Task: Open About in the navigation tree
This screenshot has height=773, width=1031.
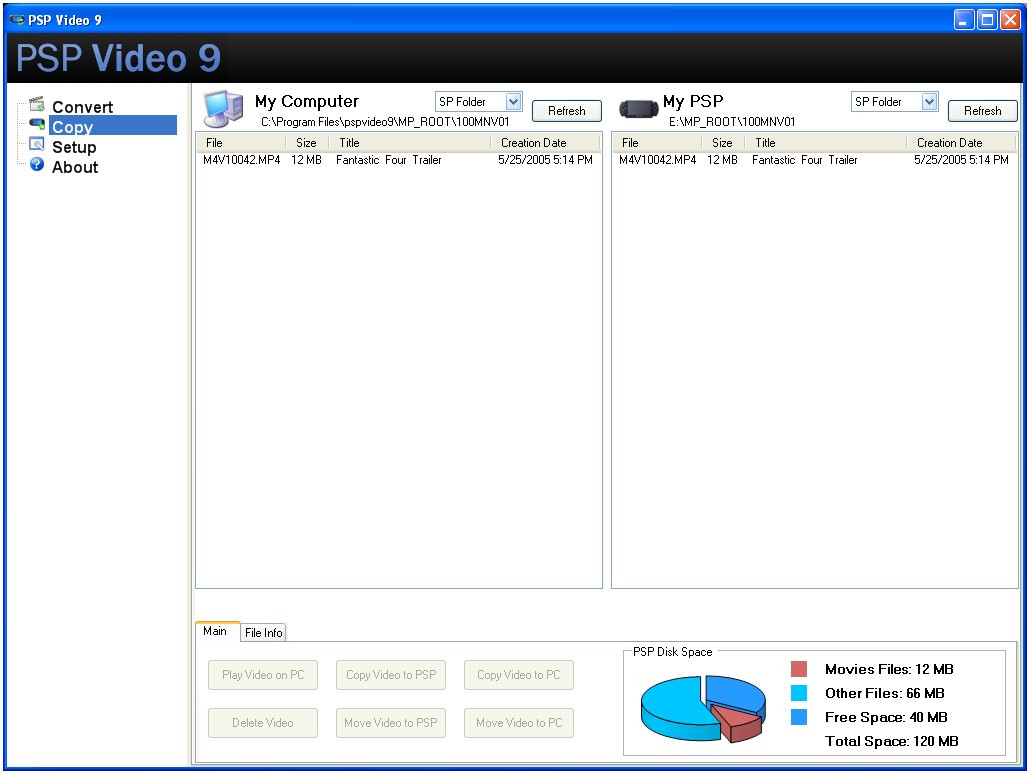Action: [x=75, y=167]
